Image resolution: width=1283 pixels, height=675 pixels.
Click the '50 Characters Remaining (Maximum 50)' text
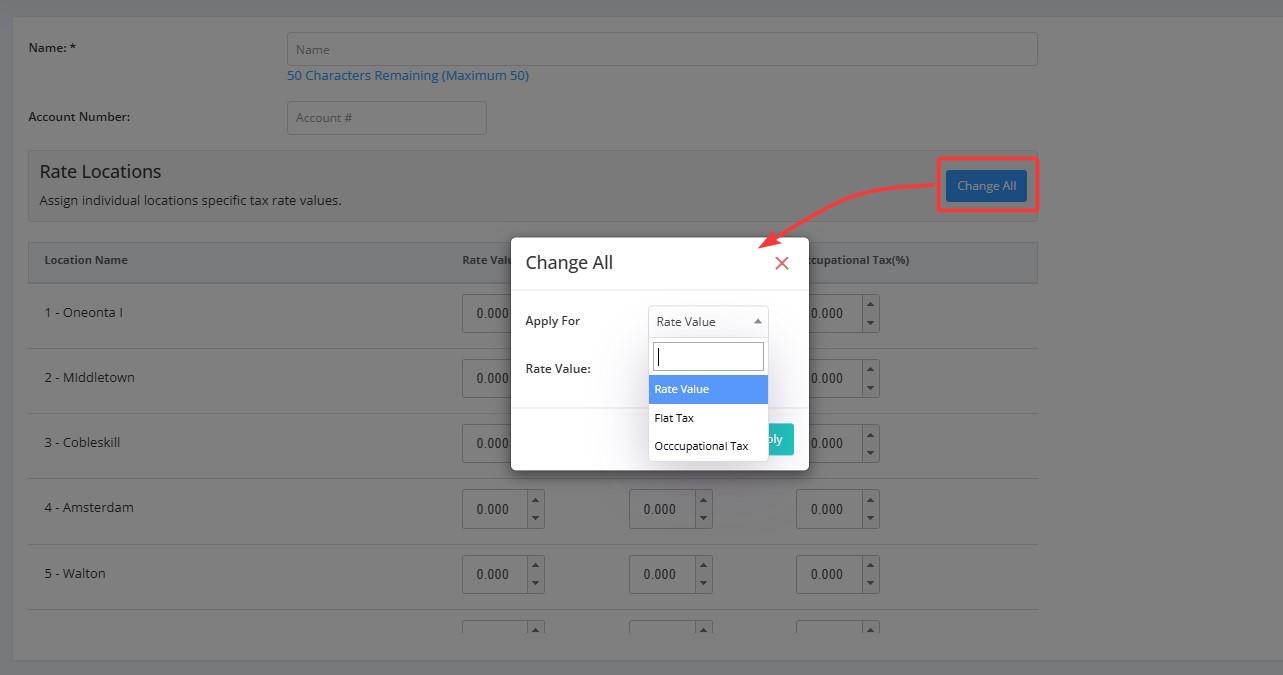coord(408,76)
